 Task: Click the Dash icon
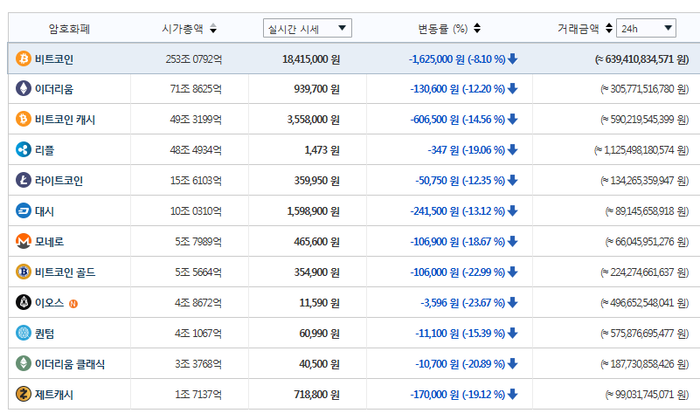pos(23,211)
